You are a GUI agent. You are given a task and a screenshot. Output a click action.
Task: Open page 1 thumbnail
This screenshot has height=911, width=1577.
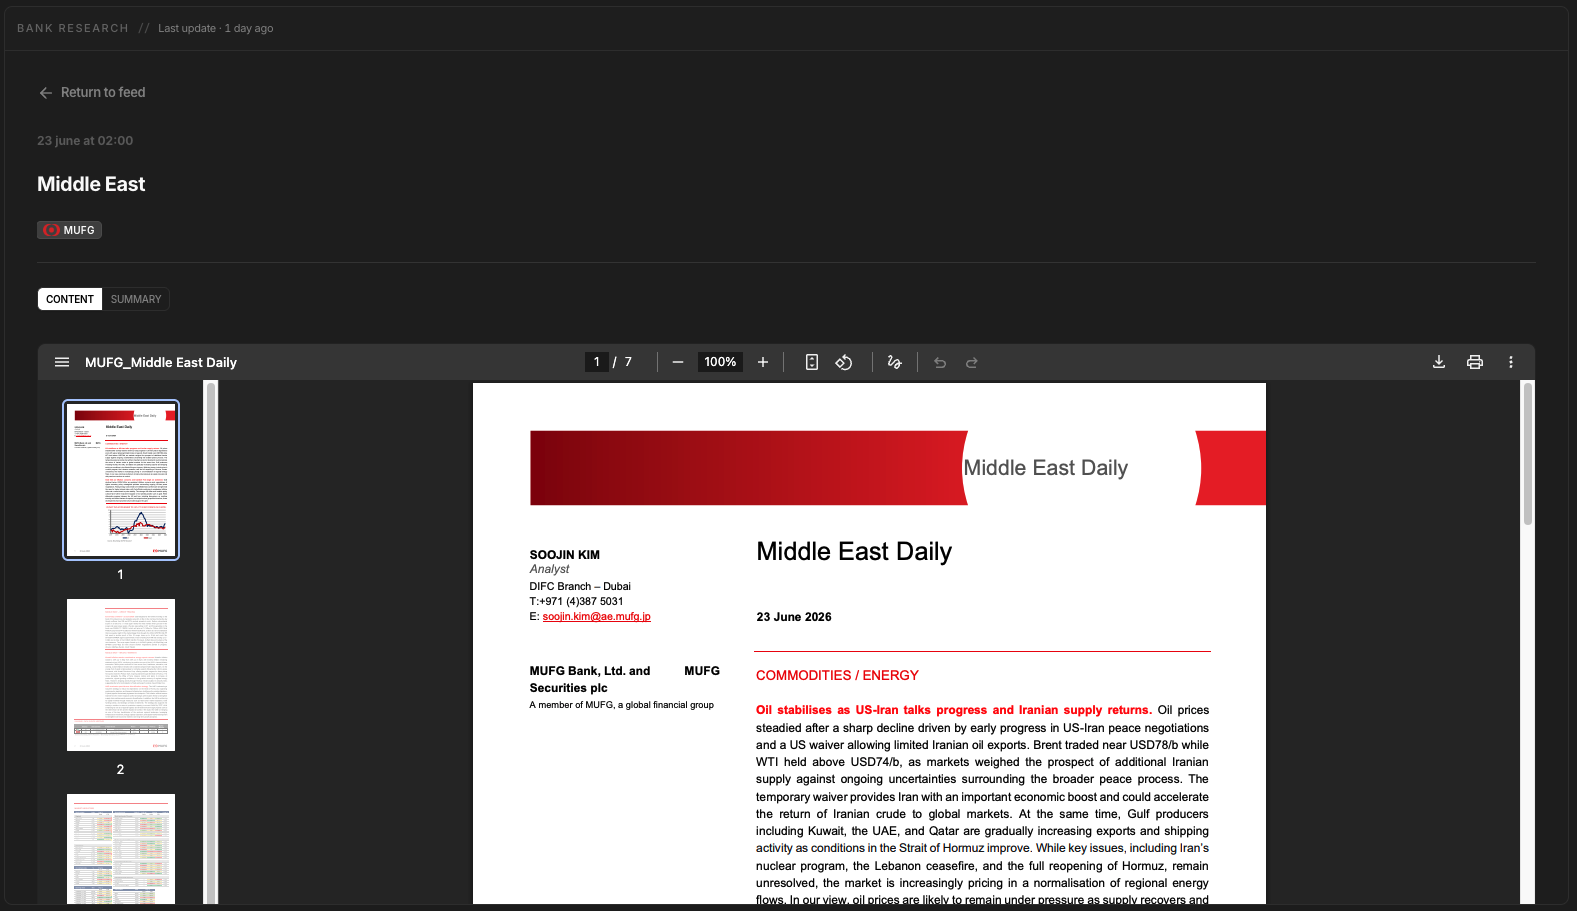(121, 480)
